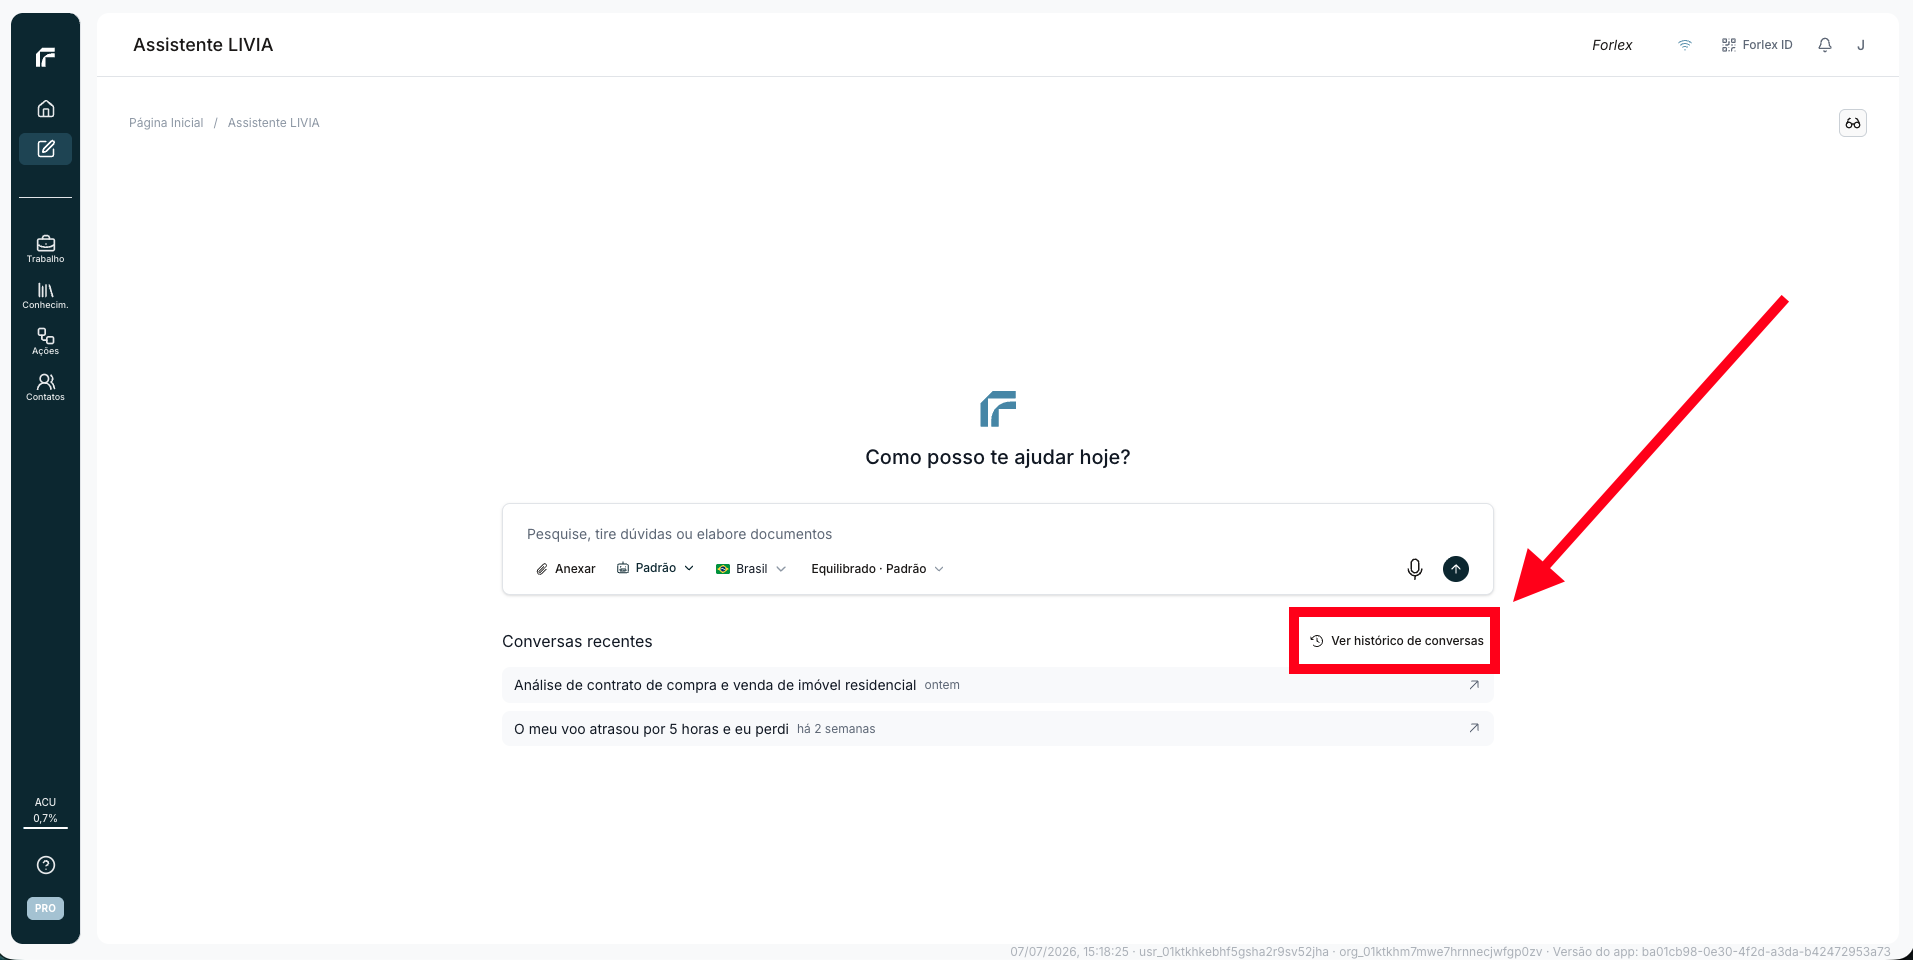Open the new chat compose icon
Screen dimensions: 1913x960
click(46, 149)
